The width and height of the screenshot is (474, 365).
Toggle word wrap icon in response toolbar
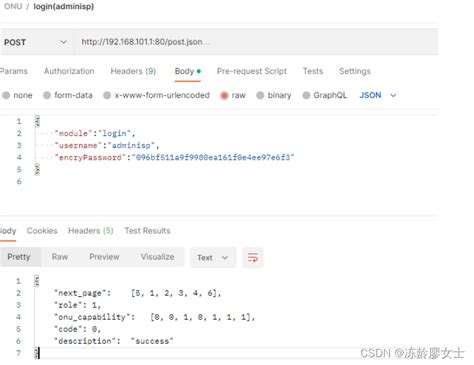click(253, 257)
